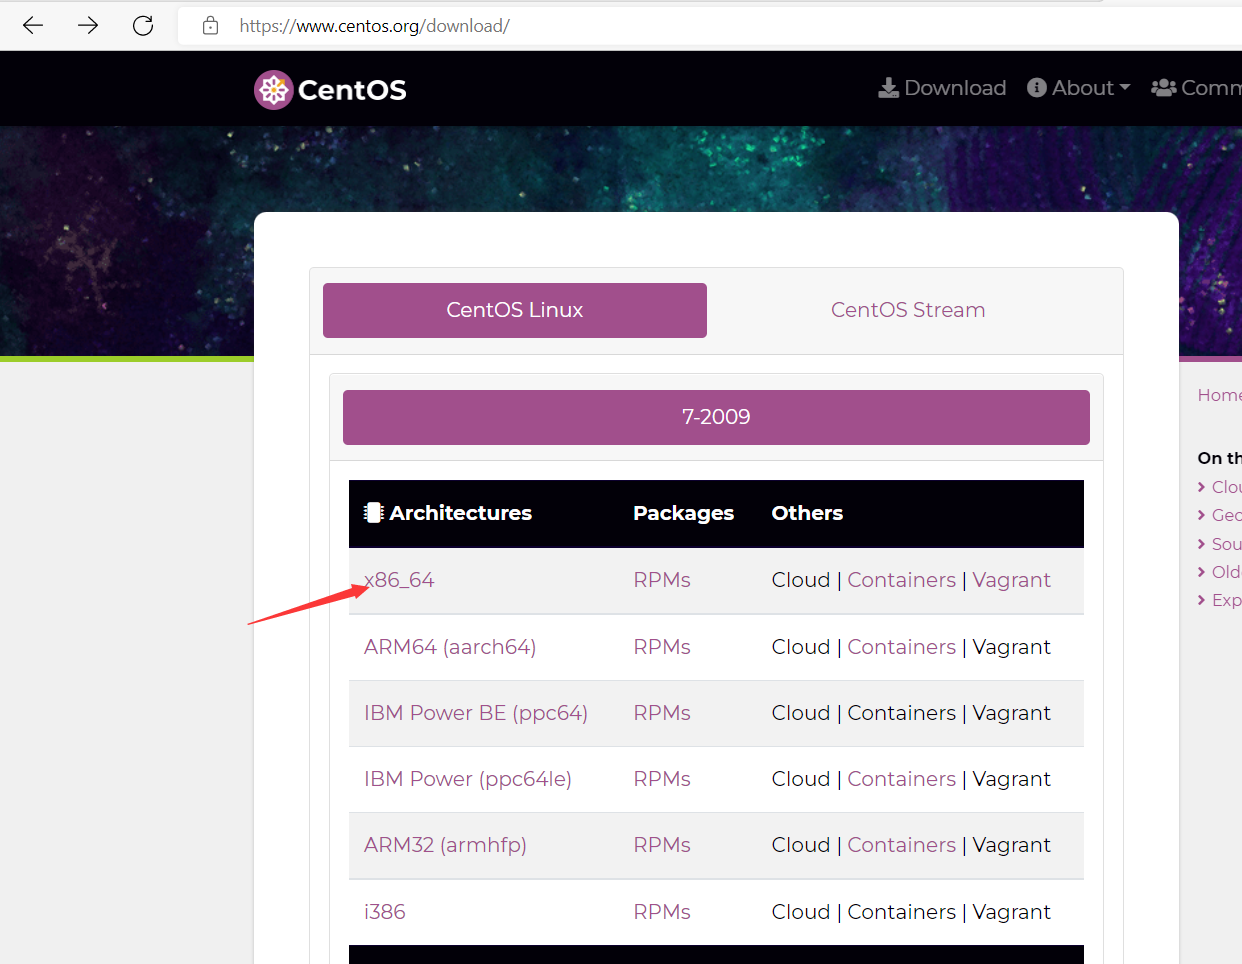1242x964 pixels.
Task: Expand the About dropdown menu
Action: [1079, 88]
